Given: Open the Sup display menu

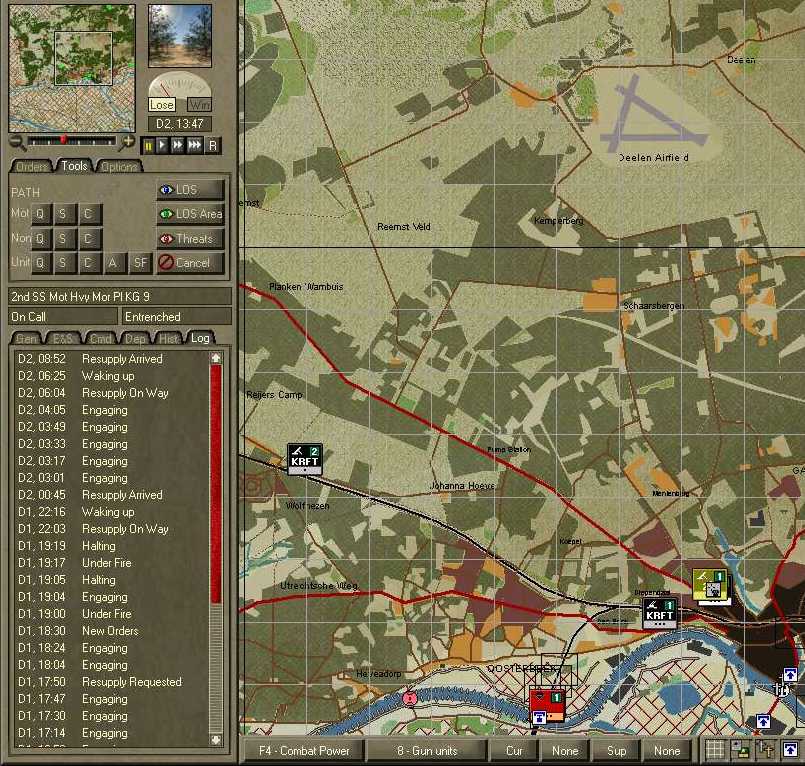Looking at the screenshot, I should pyautogui.click(x=616, y=751).
